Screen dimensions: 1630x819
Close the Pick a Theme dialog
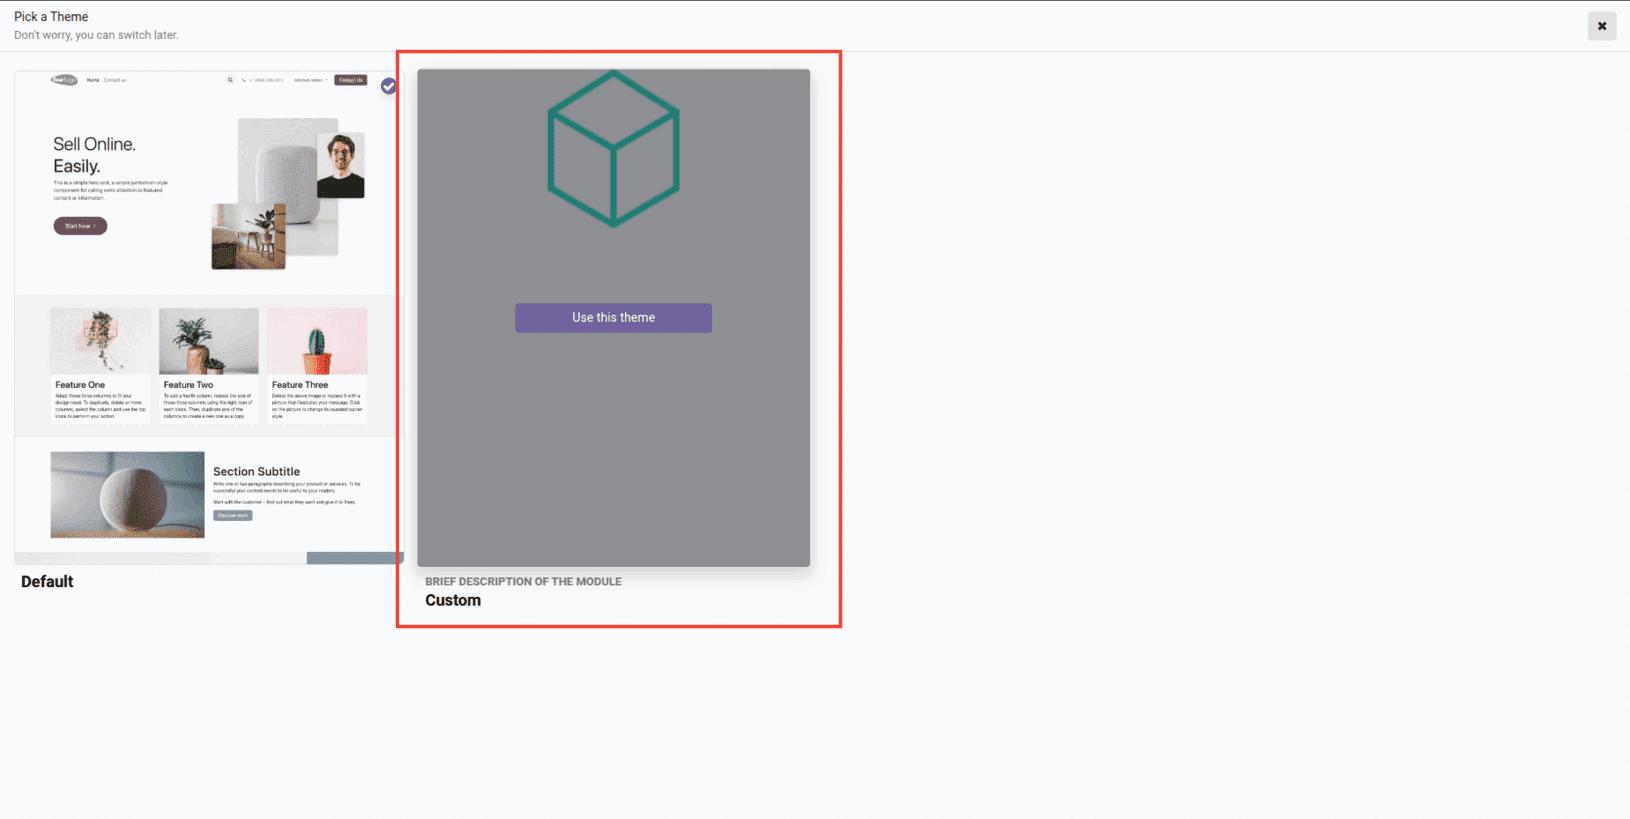1602,26
